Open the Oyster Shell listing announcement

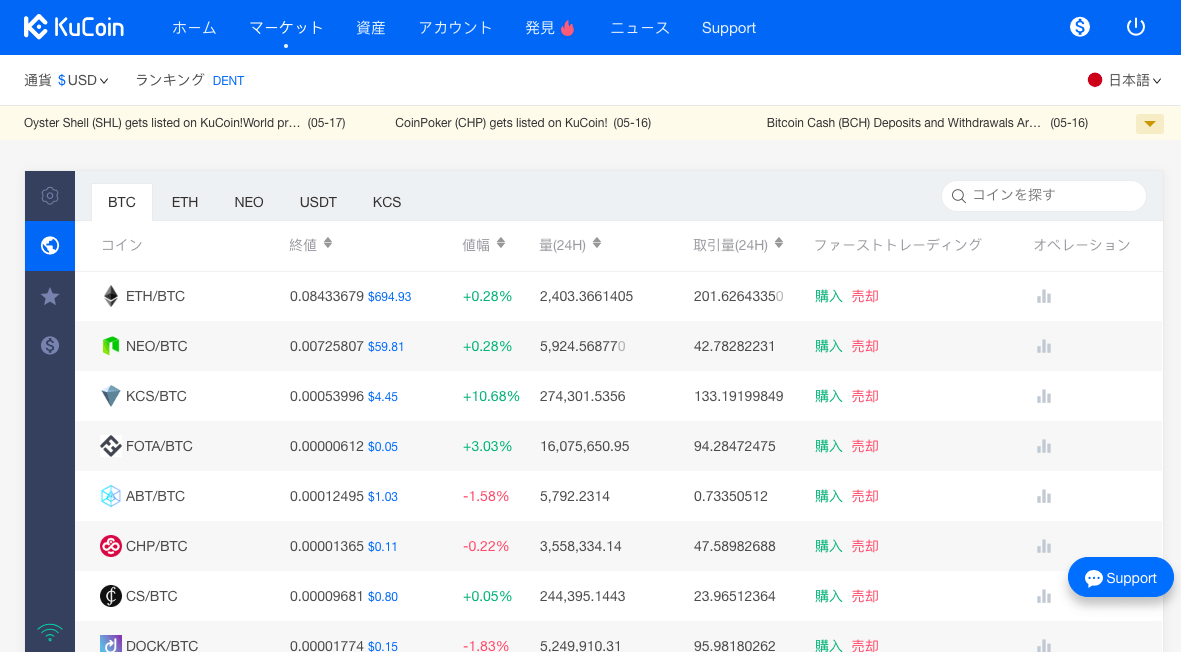(185, 123)
